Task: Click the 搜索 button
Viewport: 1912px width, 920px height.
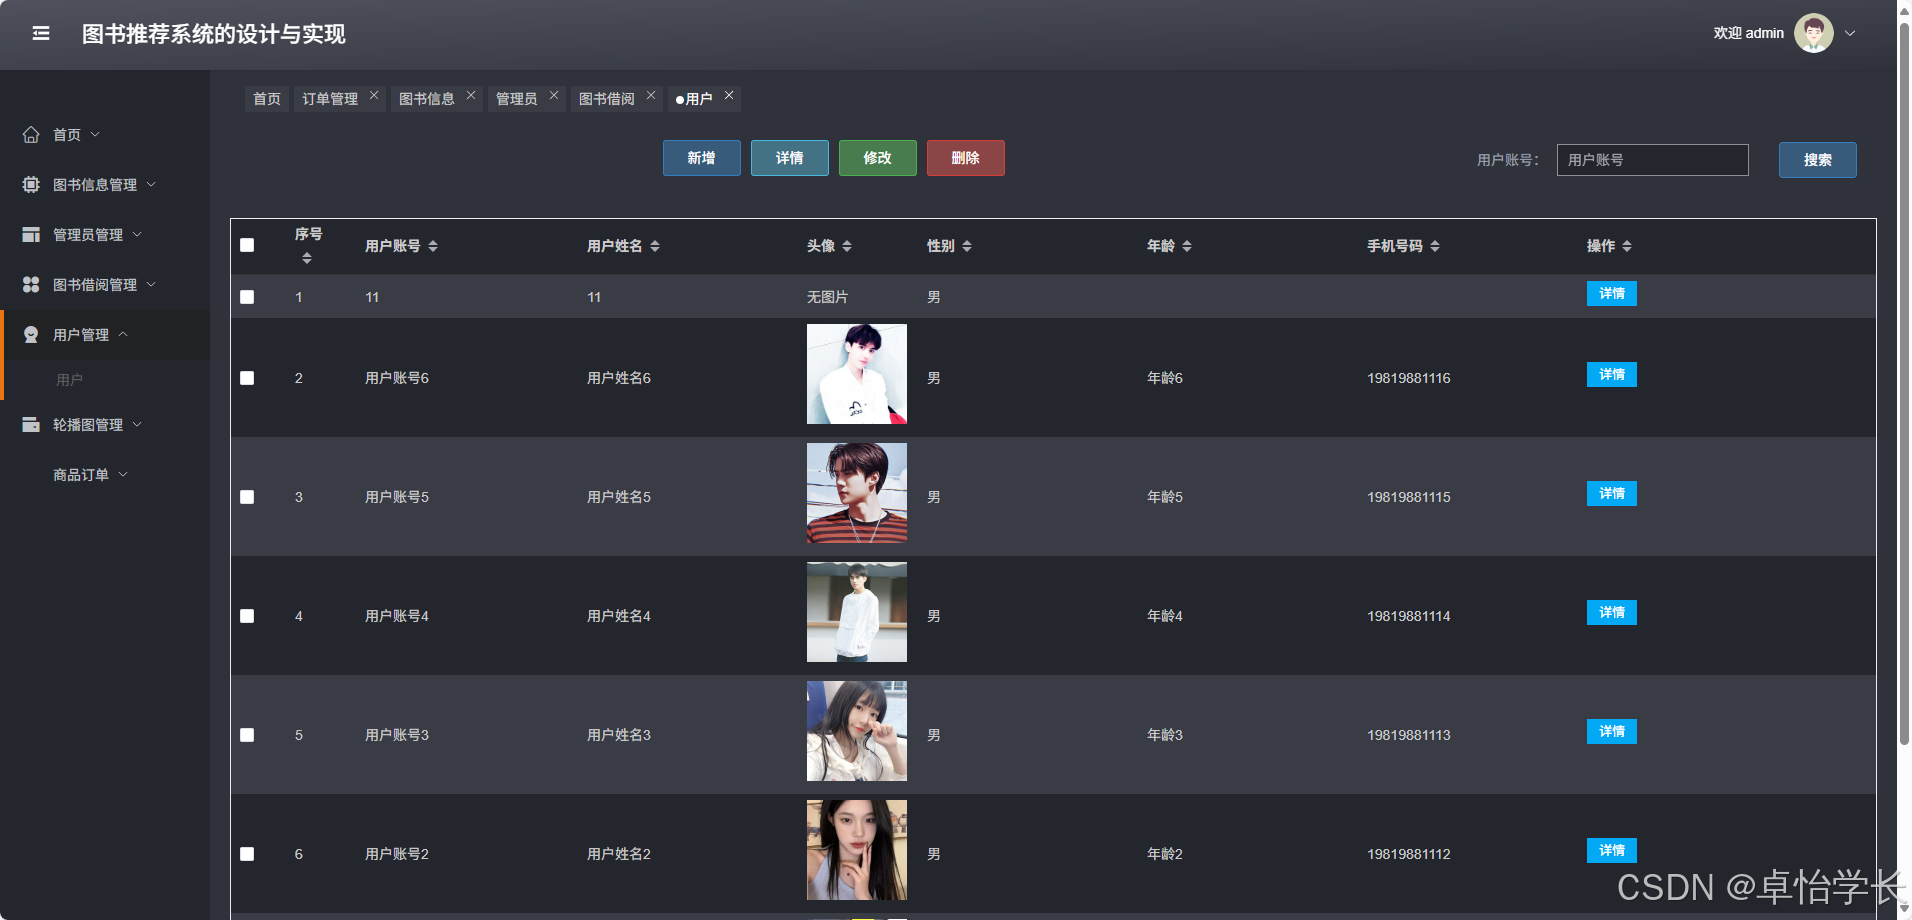Action: 1818,160
